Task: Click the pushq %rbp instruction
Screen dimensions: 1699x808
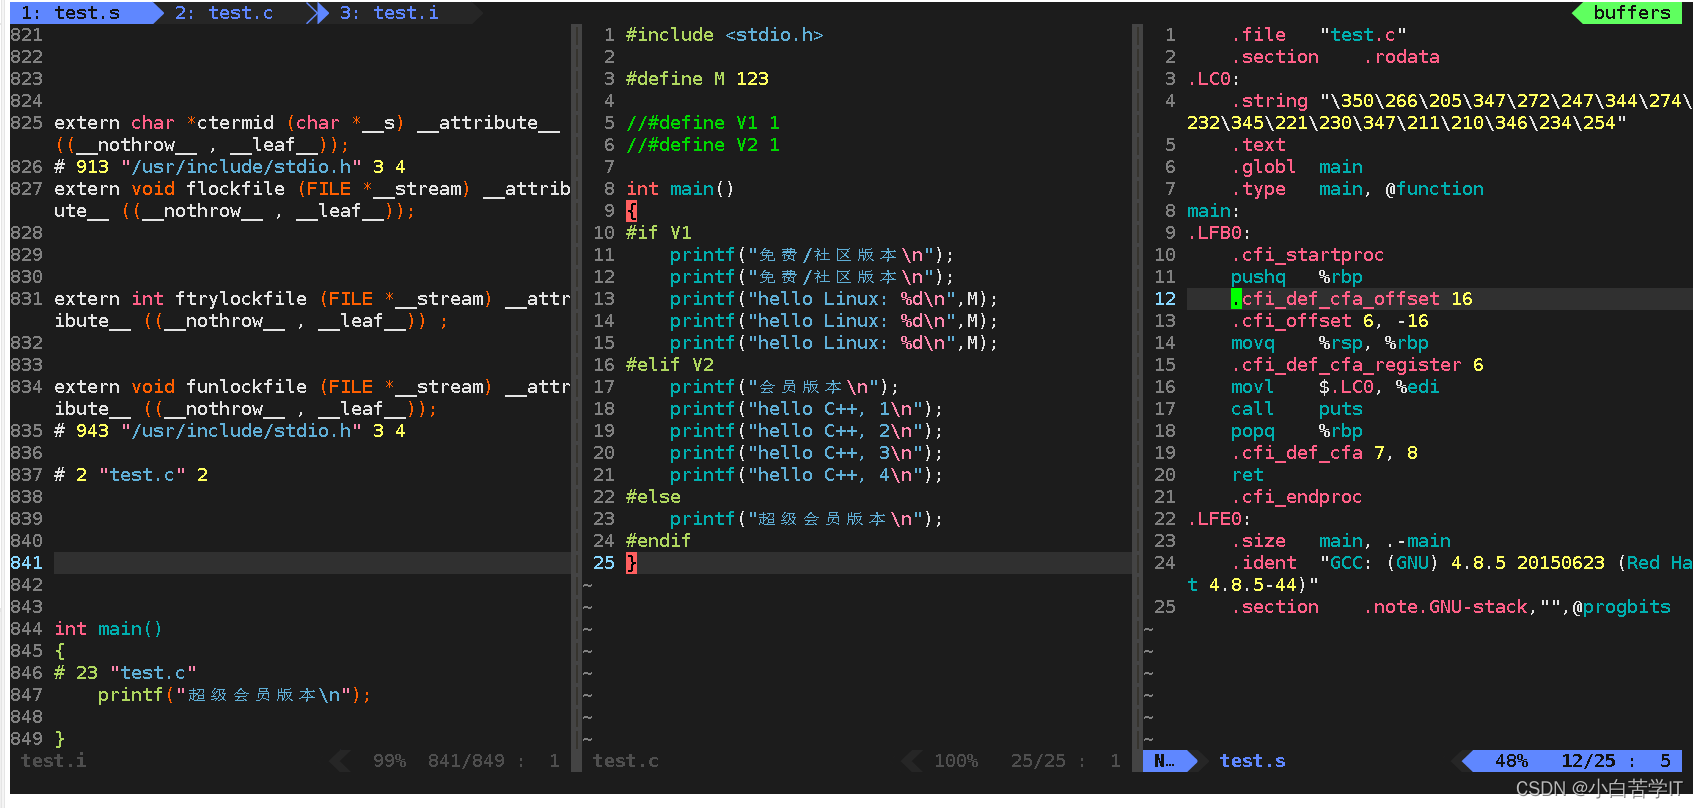Action: coord(1297,277)
